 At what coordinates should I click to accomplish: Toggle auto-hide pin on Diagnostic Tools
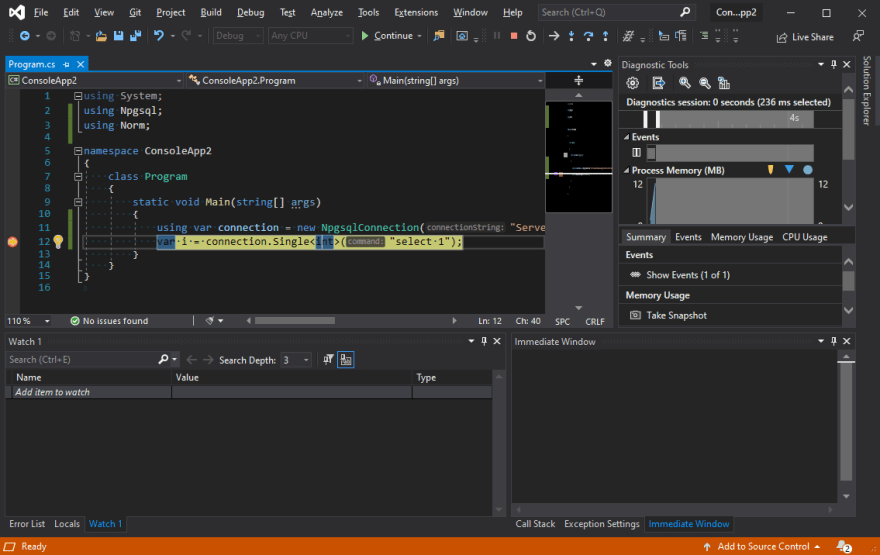[834, 65]
